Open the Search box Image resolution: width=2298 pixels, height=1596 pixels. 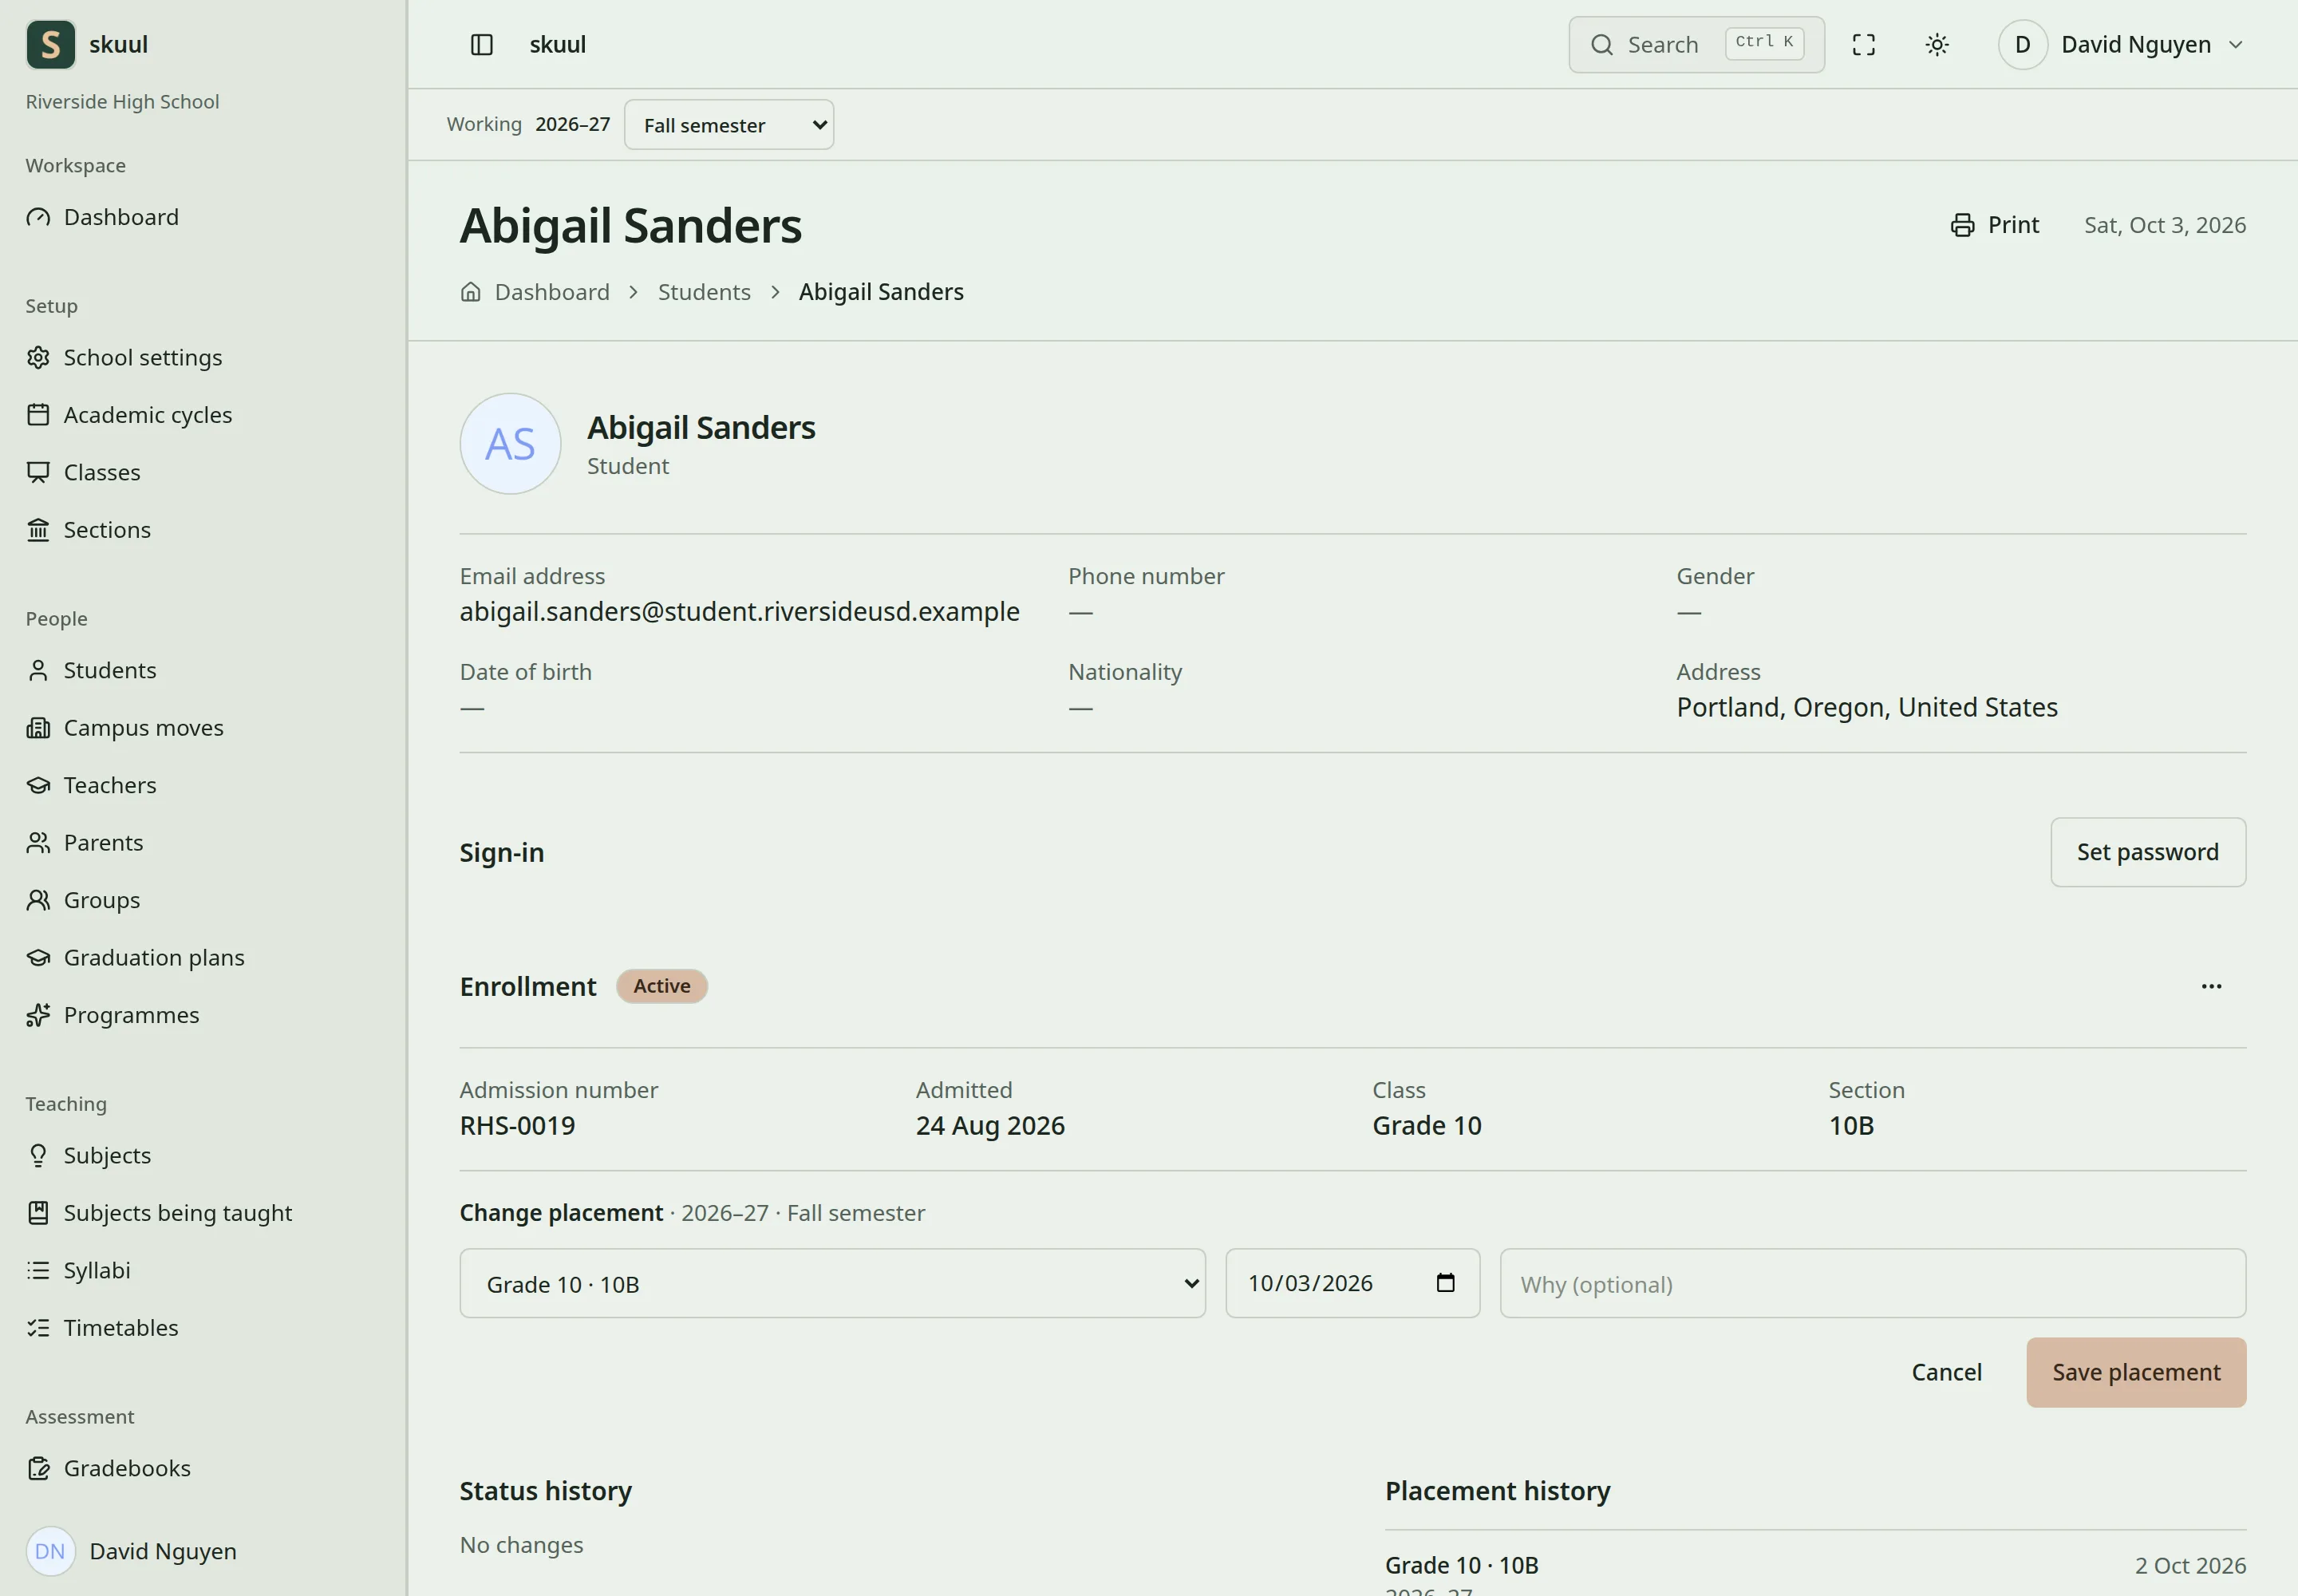coord(1696,45)
